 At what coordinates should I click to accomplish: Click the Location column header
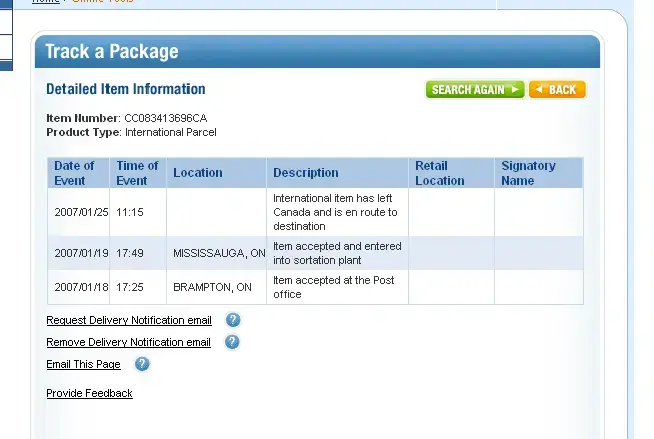pyautogui.click(x=216, y=173)
